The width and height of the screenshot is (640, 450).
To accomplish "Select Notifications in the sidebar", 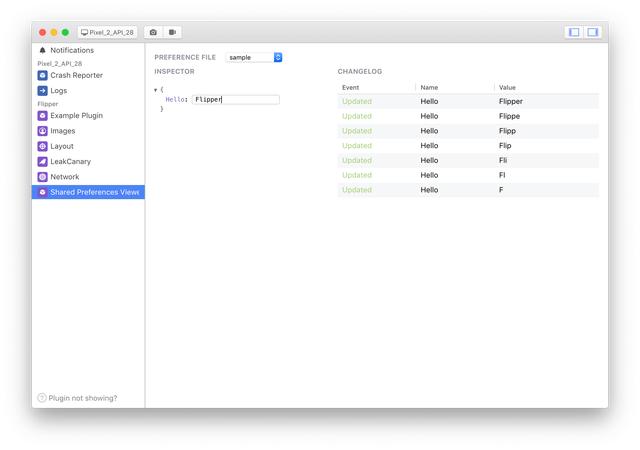I will [72, 50].
